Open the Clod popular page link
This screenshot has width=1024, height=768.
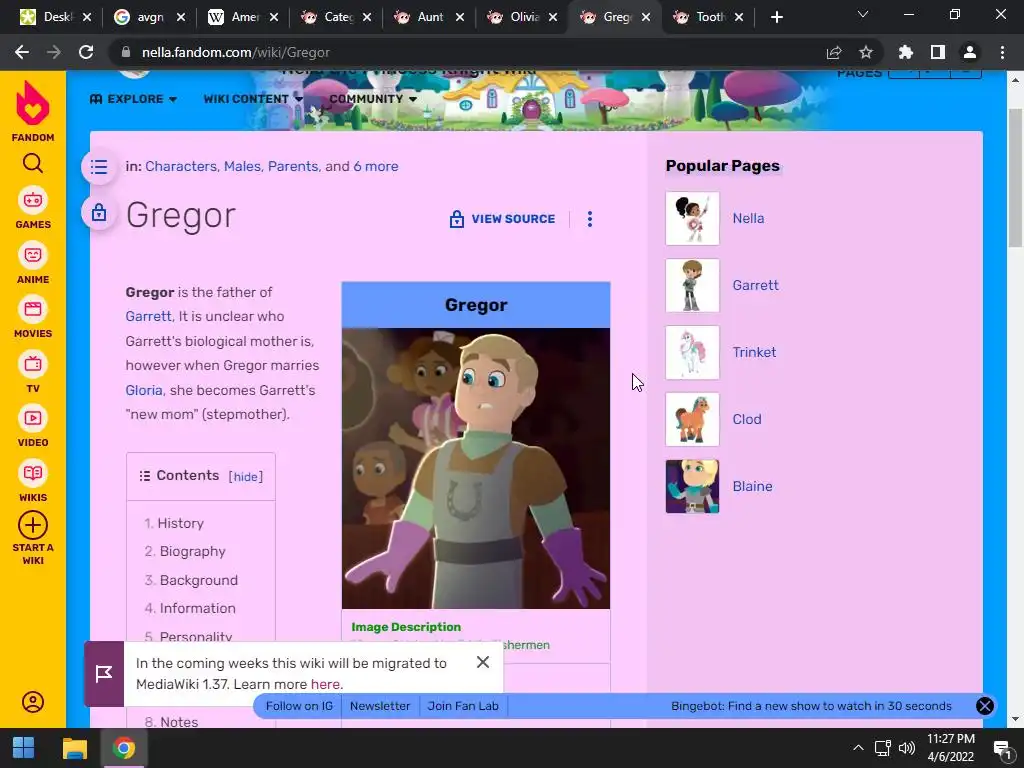tap(747, 419)
